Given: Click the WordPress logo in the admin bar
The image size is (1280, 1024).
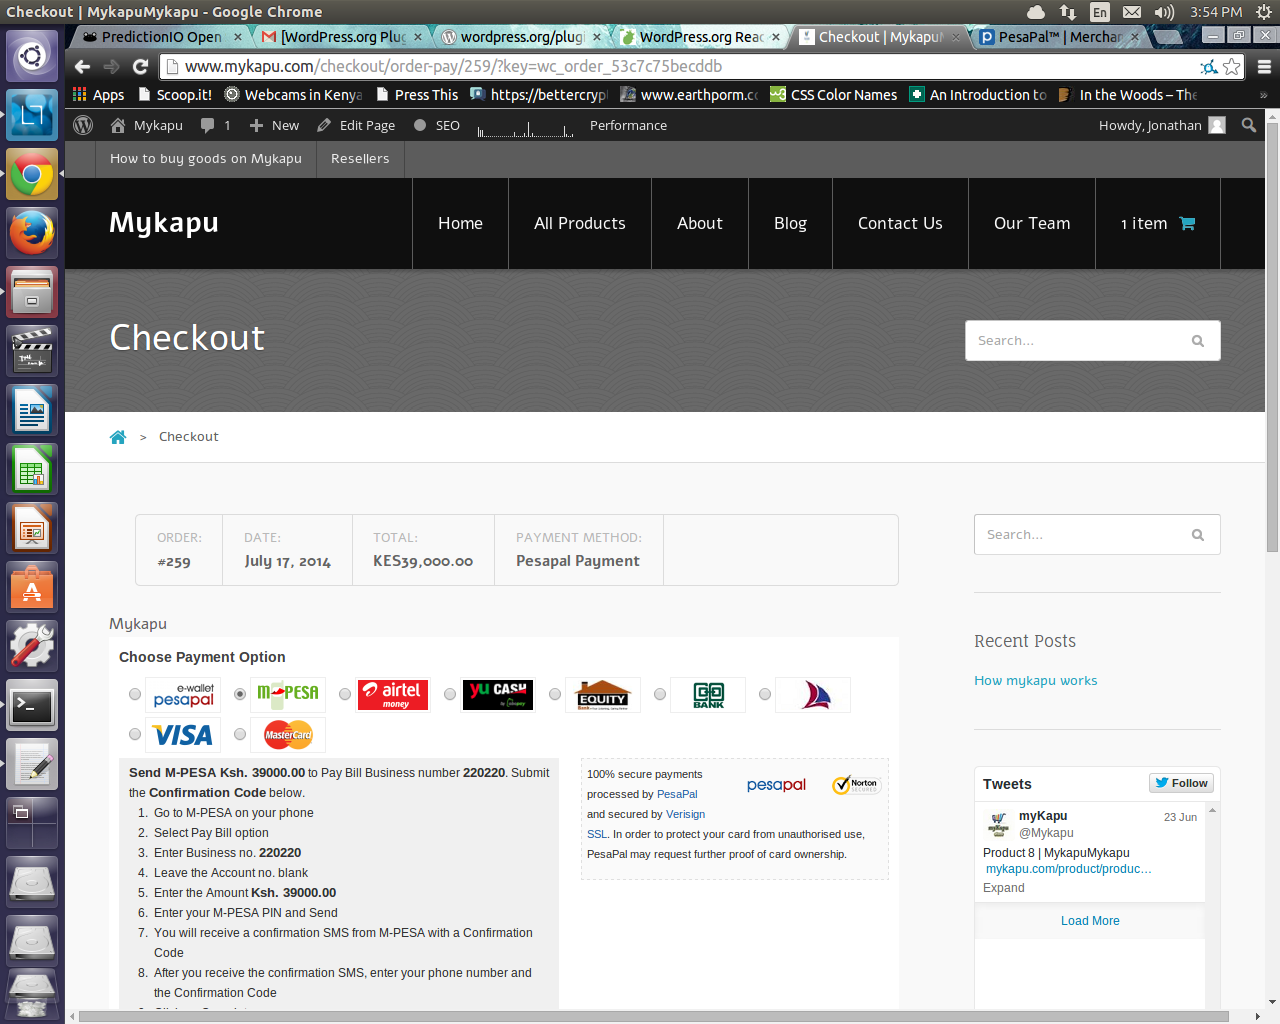Looking at the screenshot, I should 84,126.
